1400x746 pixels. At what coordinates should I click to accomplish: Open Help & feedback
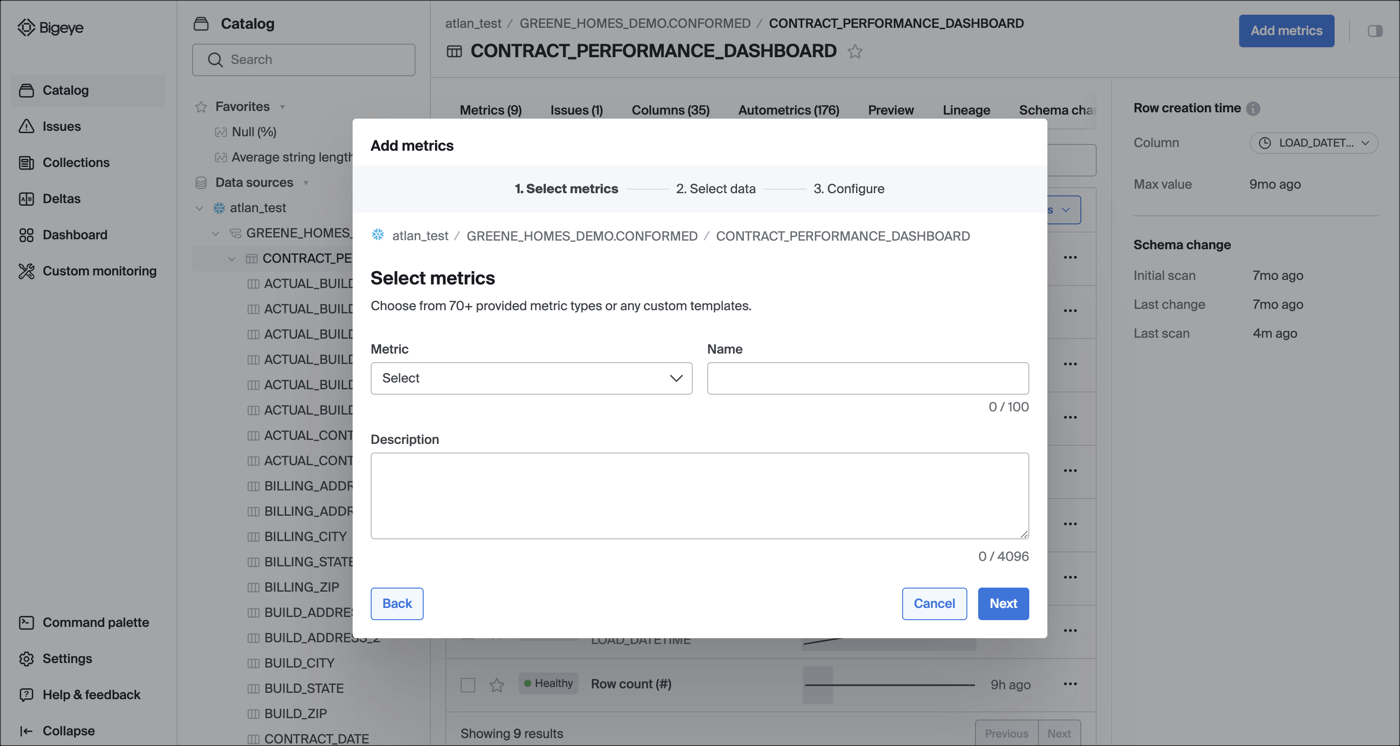(88, 694)
